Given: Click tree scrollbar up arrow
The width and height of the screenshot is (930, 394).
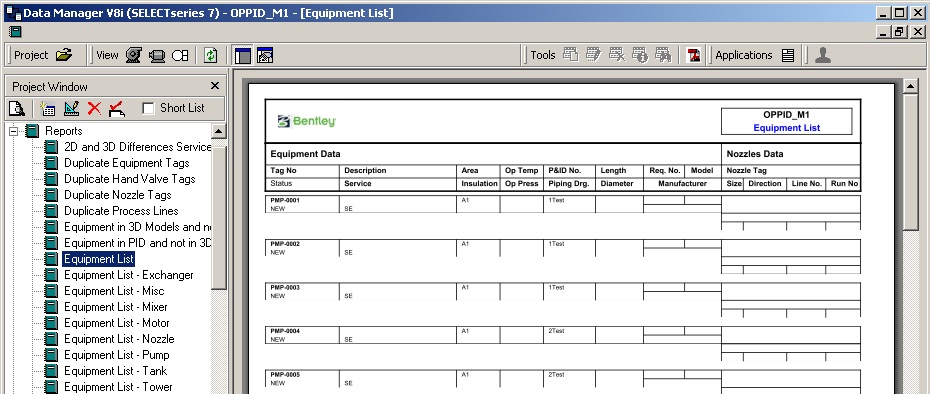Looking at the screenshot, I should 218,131.
